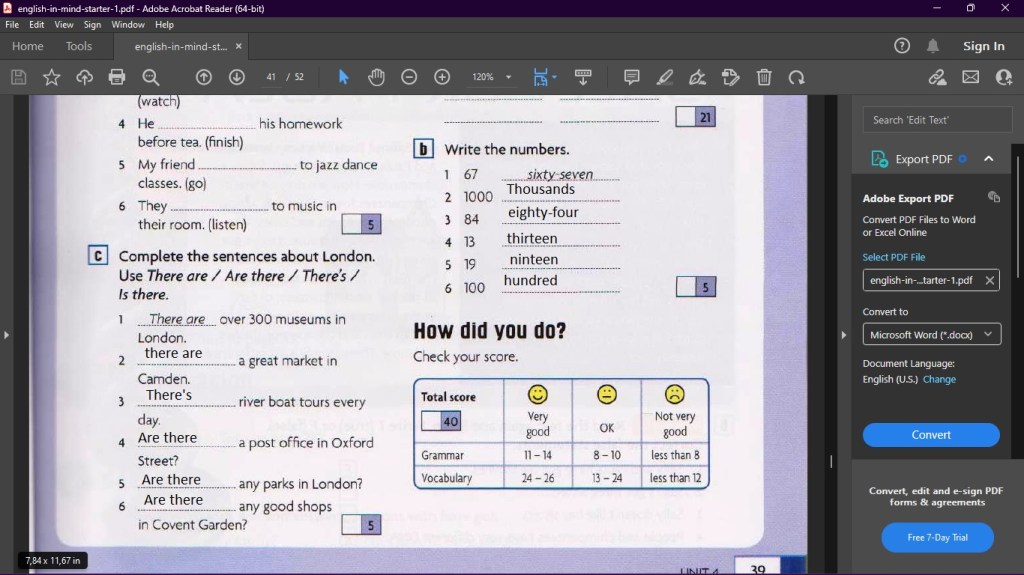Add a comment sticky note

632,77
